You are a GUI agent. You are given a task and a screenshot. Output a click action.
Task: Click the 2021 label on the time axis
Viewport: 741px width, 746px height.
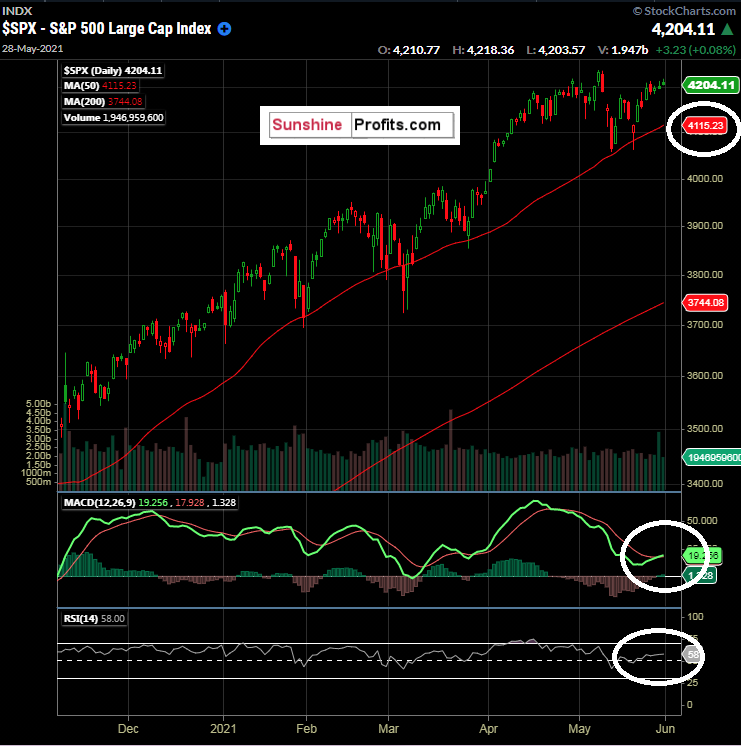(x=223, y=728)
